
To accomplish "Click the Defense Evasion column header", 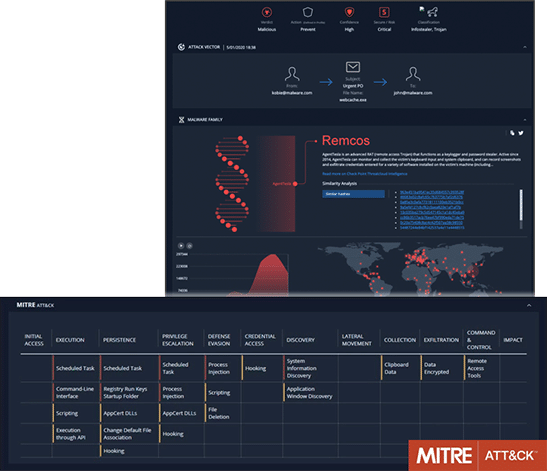I will tap(219, 340).
